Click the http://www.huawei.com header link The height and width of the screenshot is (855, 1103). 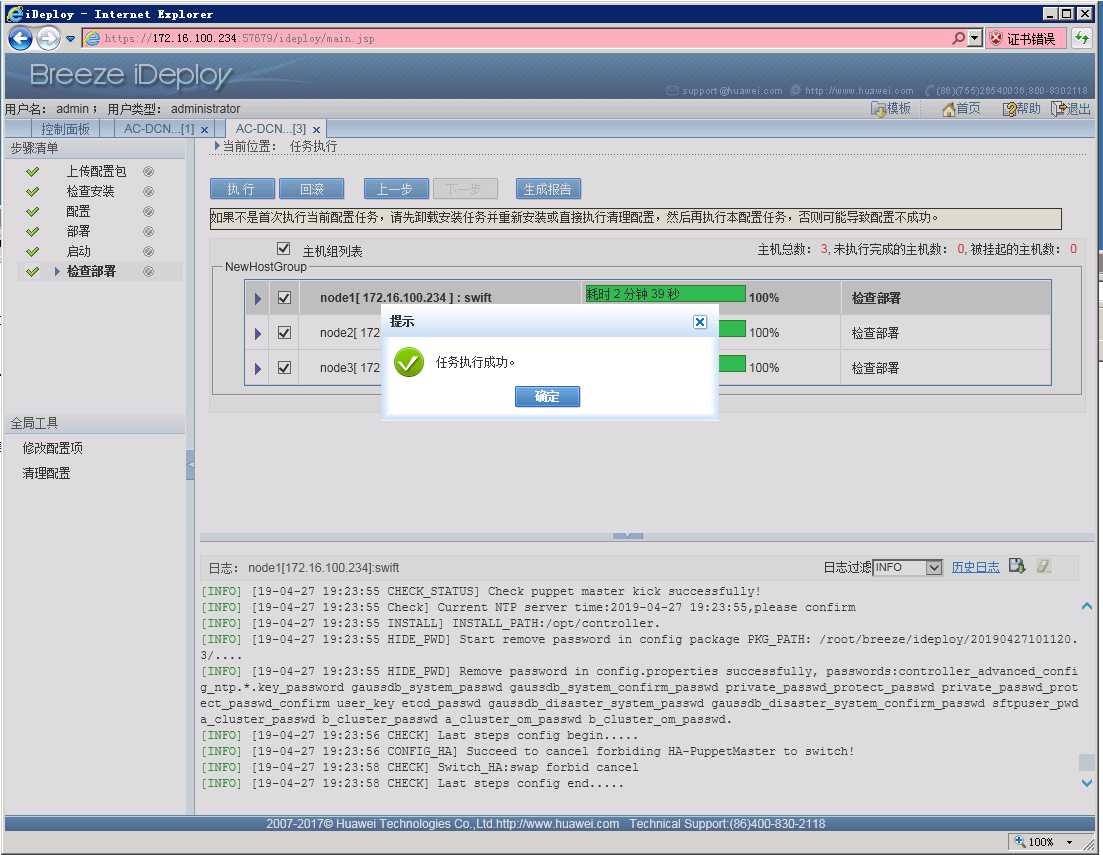point(859,91)
